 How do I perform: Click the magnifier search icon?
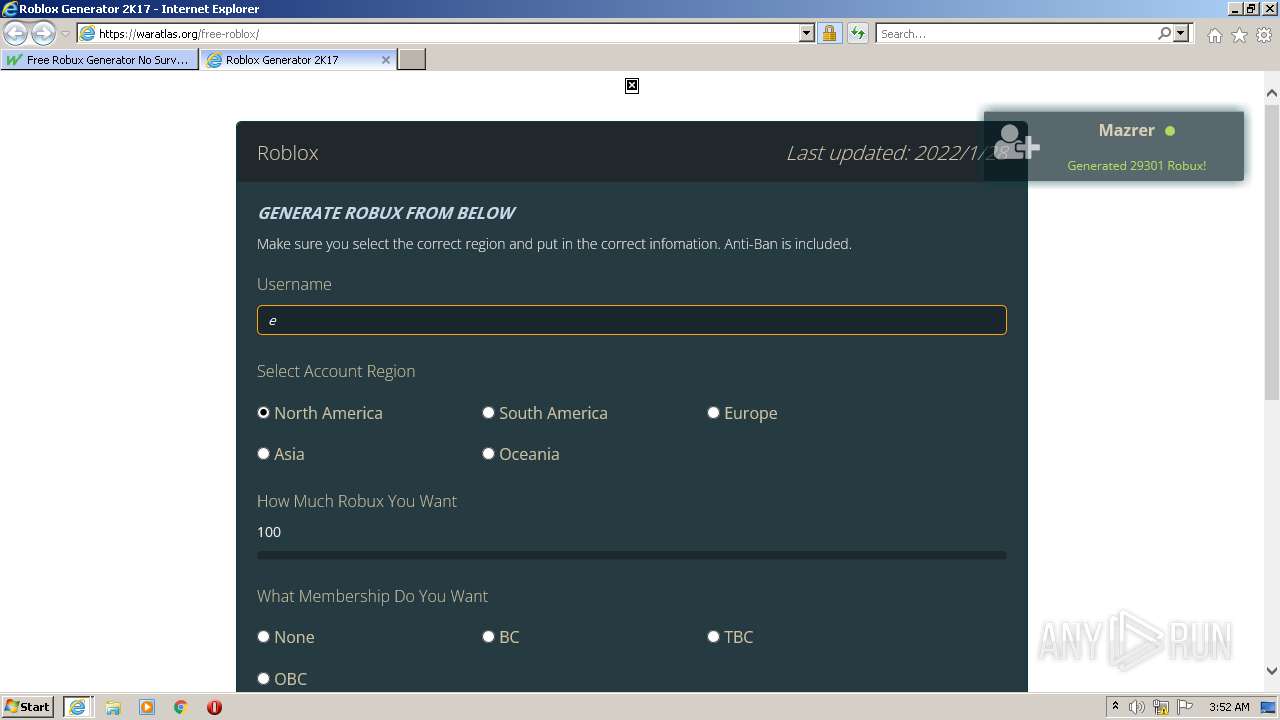(x=1164, y=33)
